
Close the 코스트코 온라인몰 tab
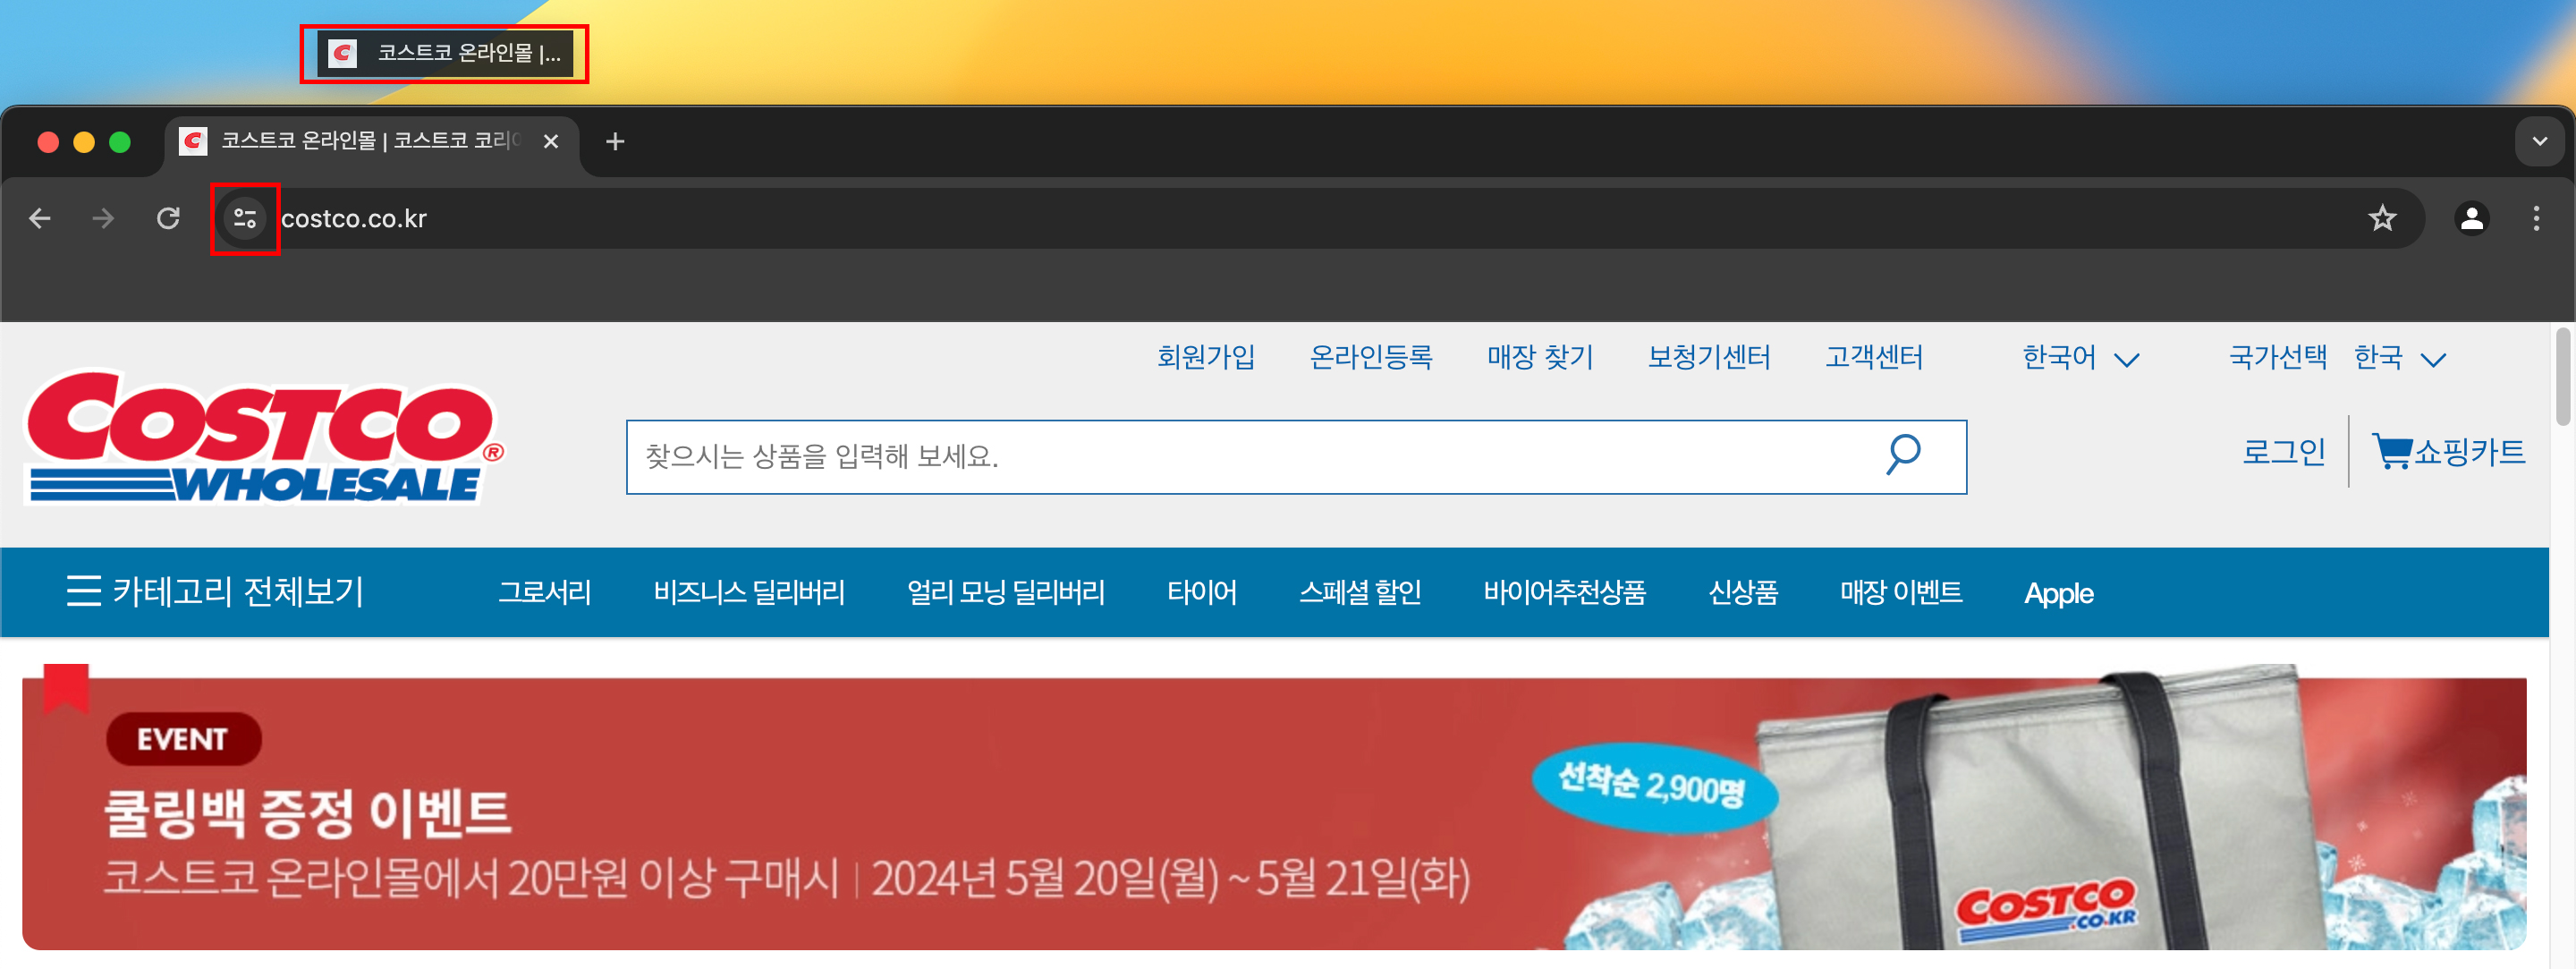[x=550, y=142]
